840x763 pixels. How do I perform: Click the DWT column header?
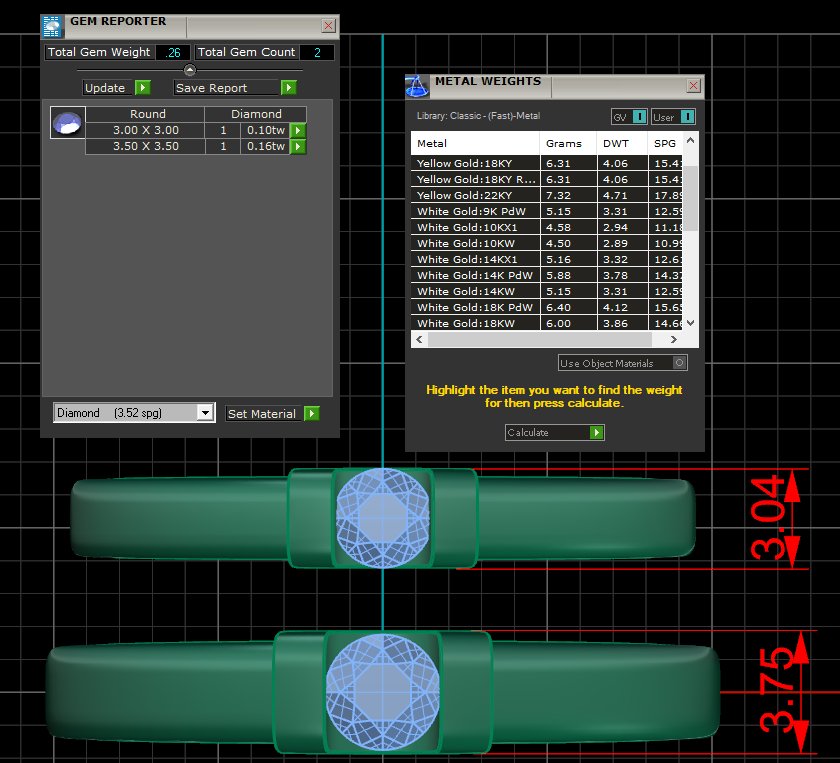coord(622,144)
